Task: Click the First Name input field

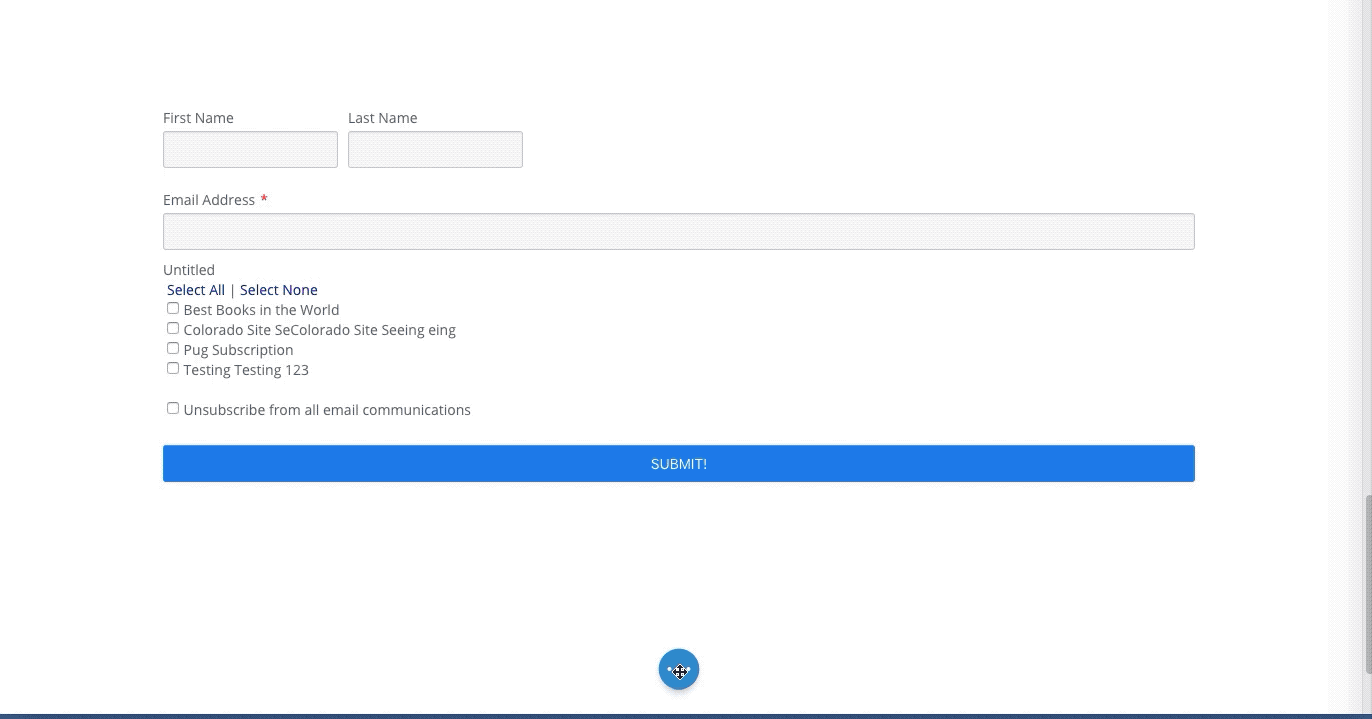Action: pos(250,149)
